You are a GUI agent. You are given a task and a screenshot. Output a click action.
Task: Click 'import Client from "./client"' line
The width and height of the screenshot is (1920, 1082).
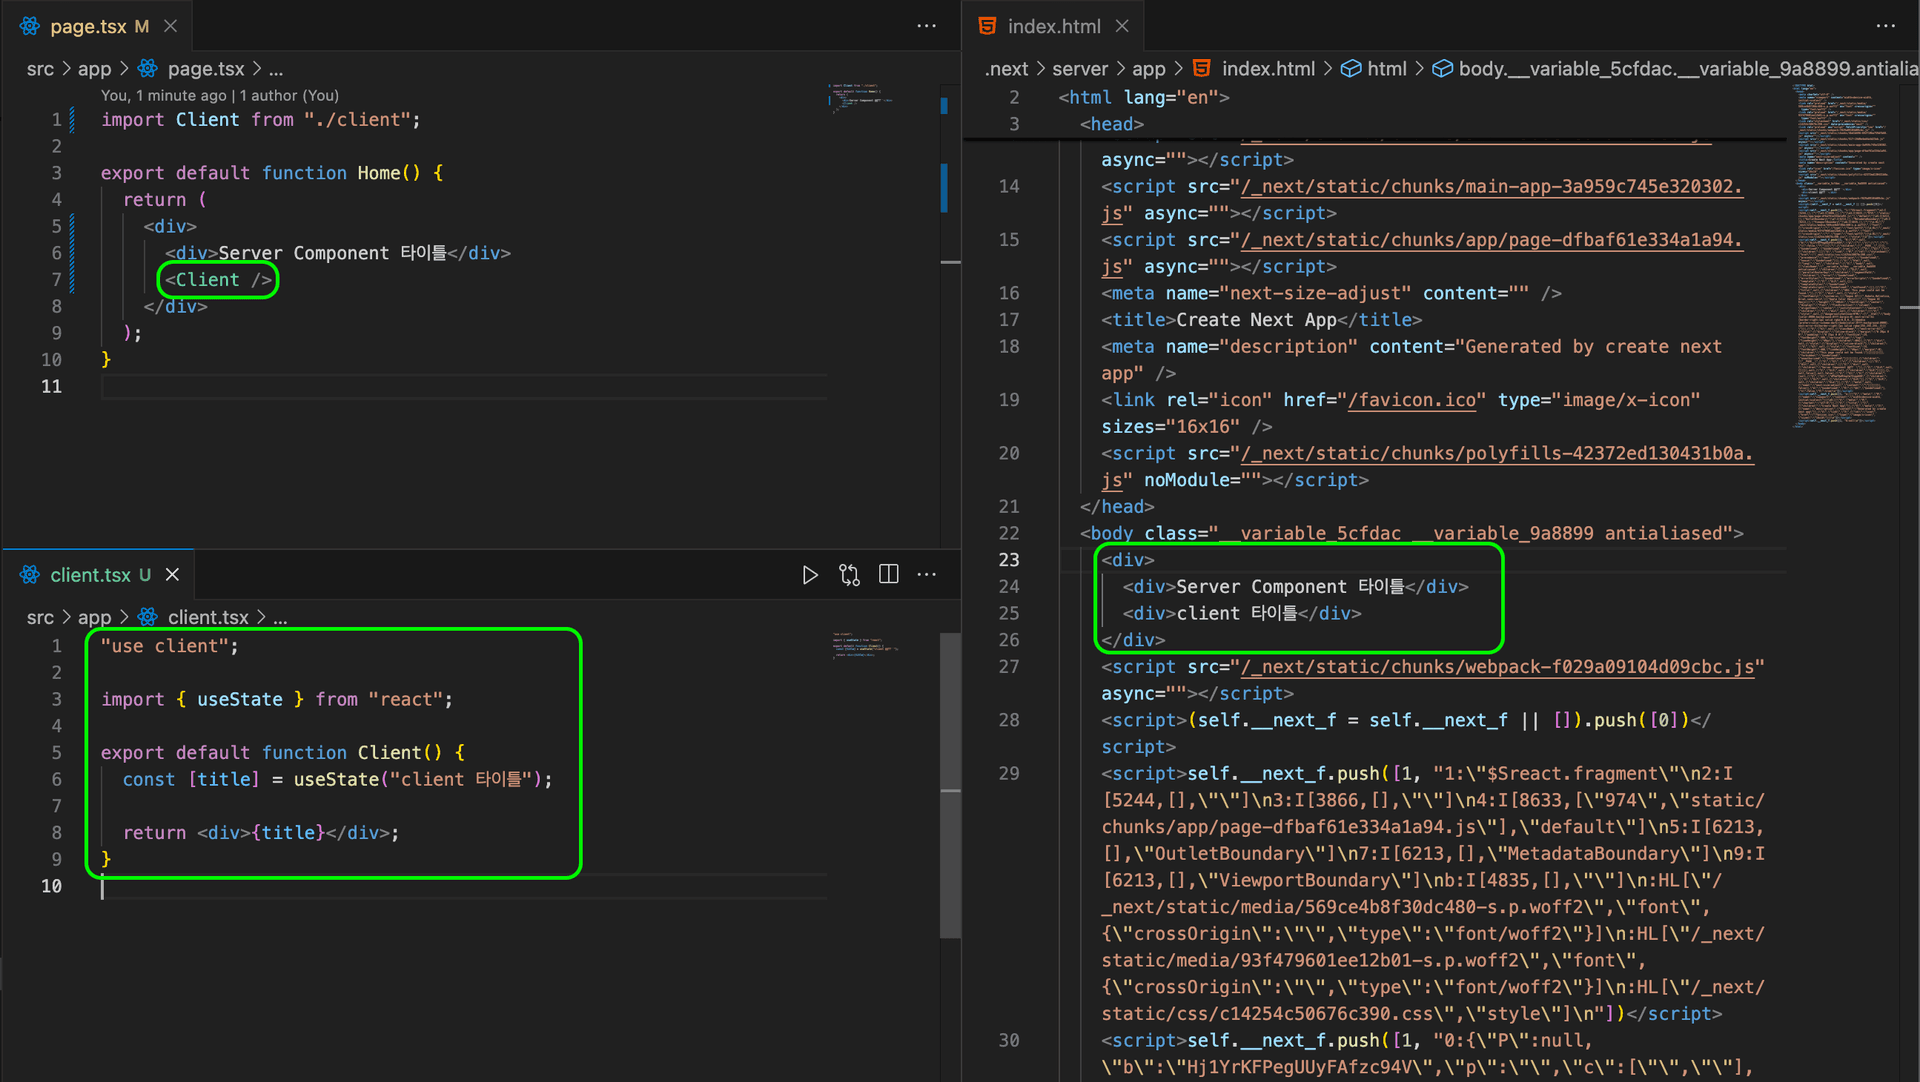(x=261, y=120)
